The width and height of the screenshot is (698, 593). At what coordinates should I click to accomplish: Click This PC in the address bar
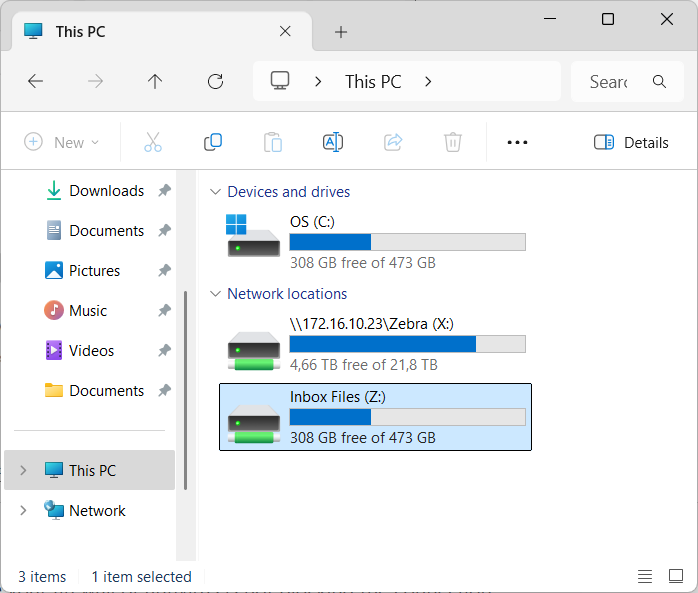coord(373,82)
